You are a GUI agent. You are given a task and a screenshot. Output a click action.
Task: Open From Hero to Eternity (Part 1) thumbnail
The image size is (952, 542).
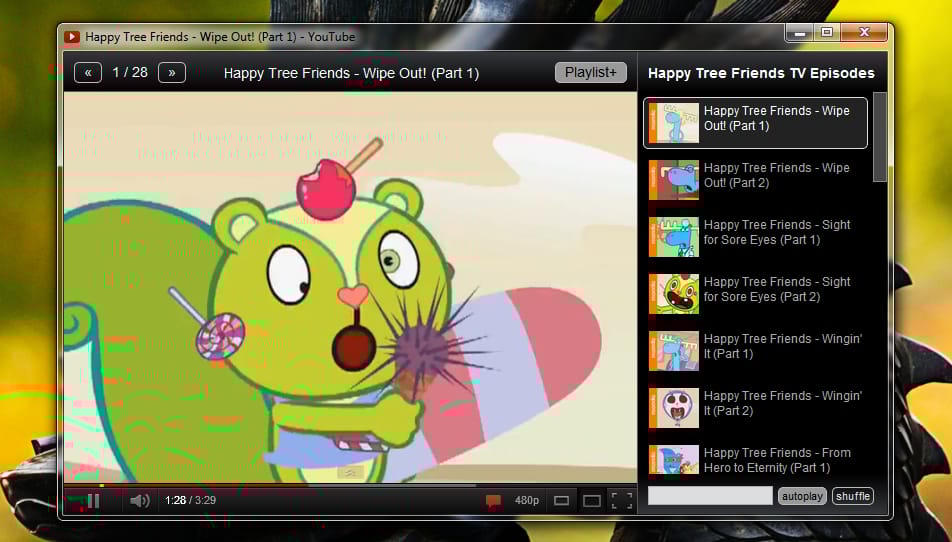[674, 460]
